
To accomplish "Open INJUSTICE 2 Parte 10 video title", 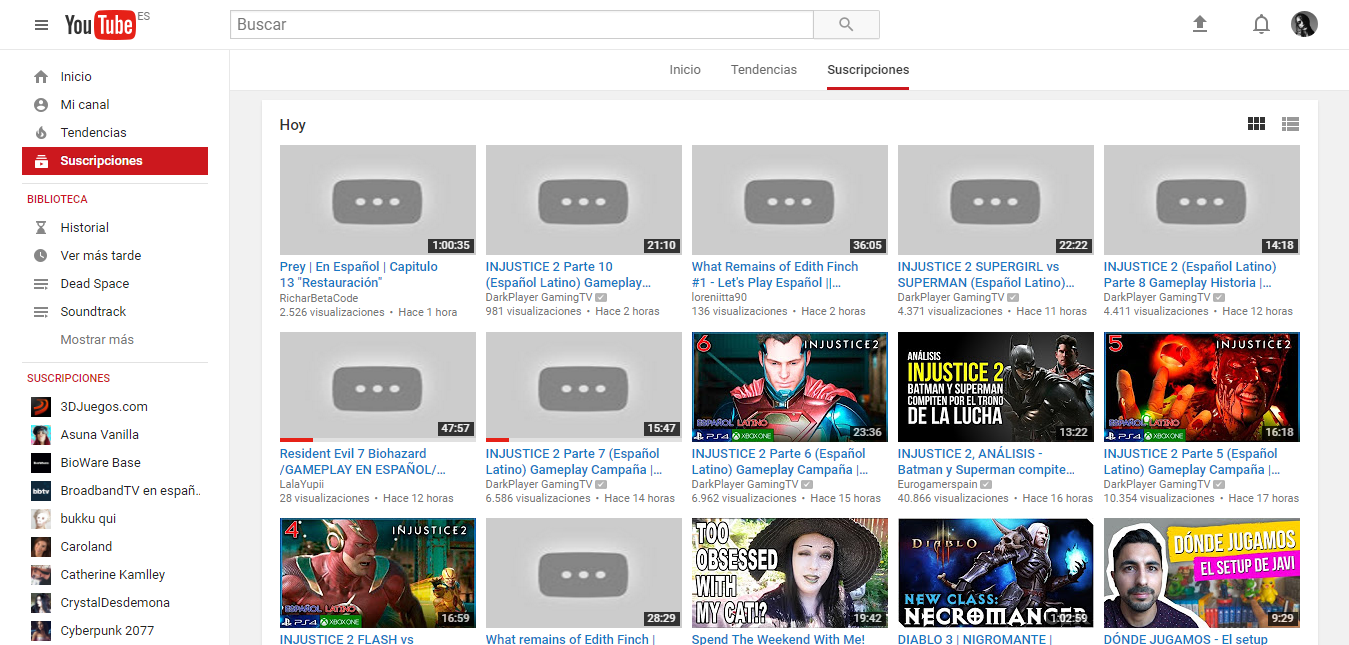I will (568, 275).
